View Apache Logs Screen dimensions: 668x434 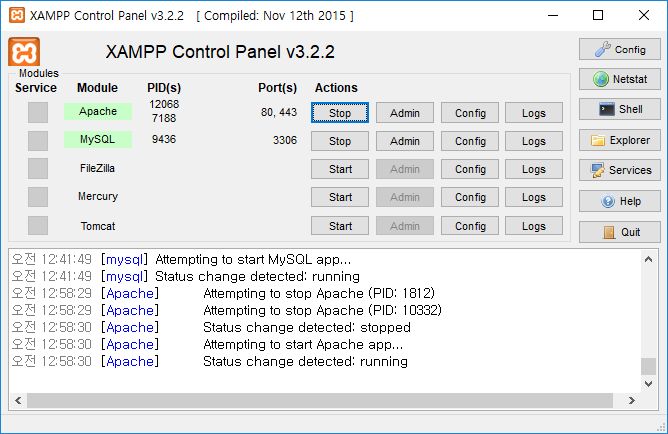pyautogui.click(x=534, y=113)
